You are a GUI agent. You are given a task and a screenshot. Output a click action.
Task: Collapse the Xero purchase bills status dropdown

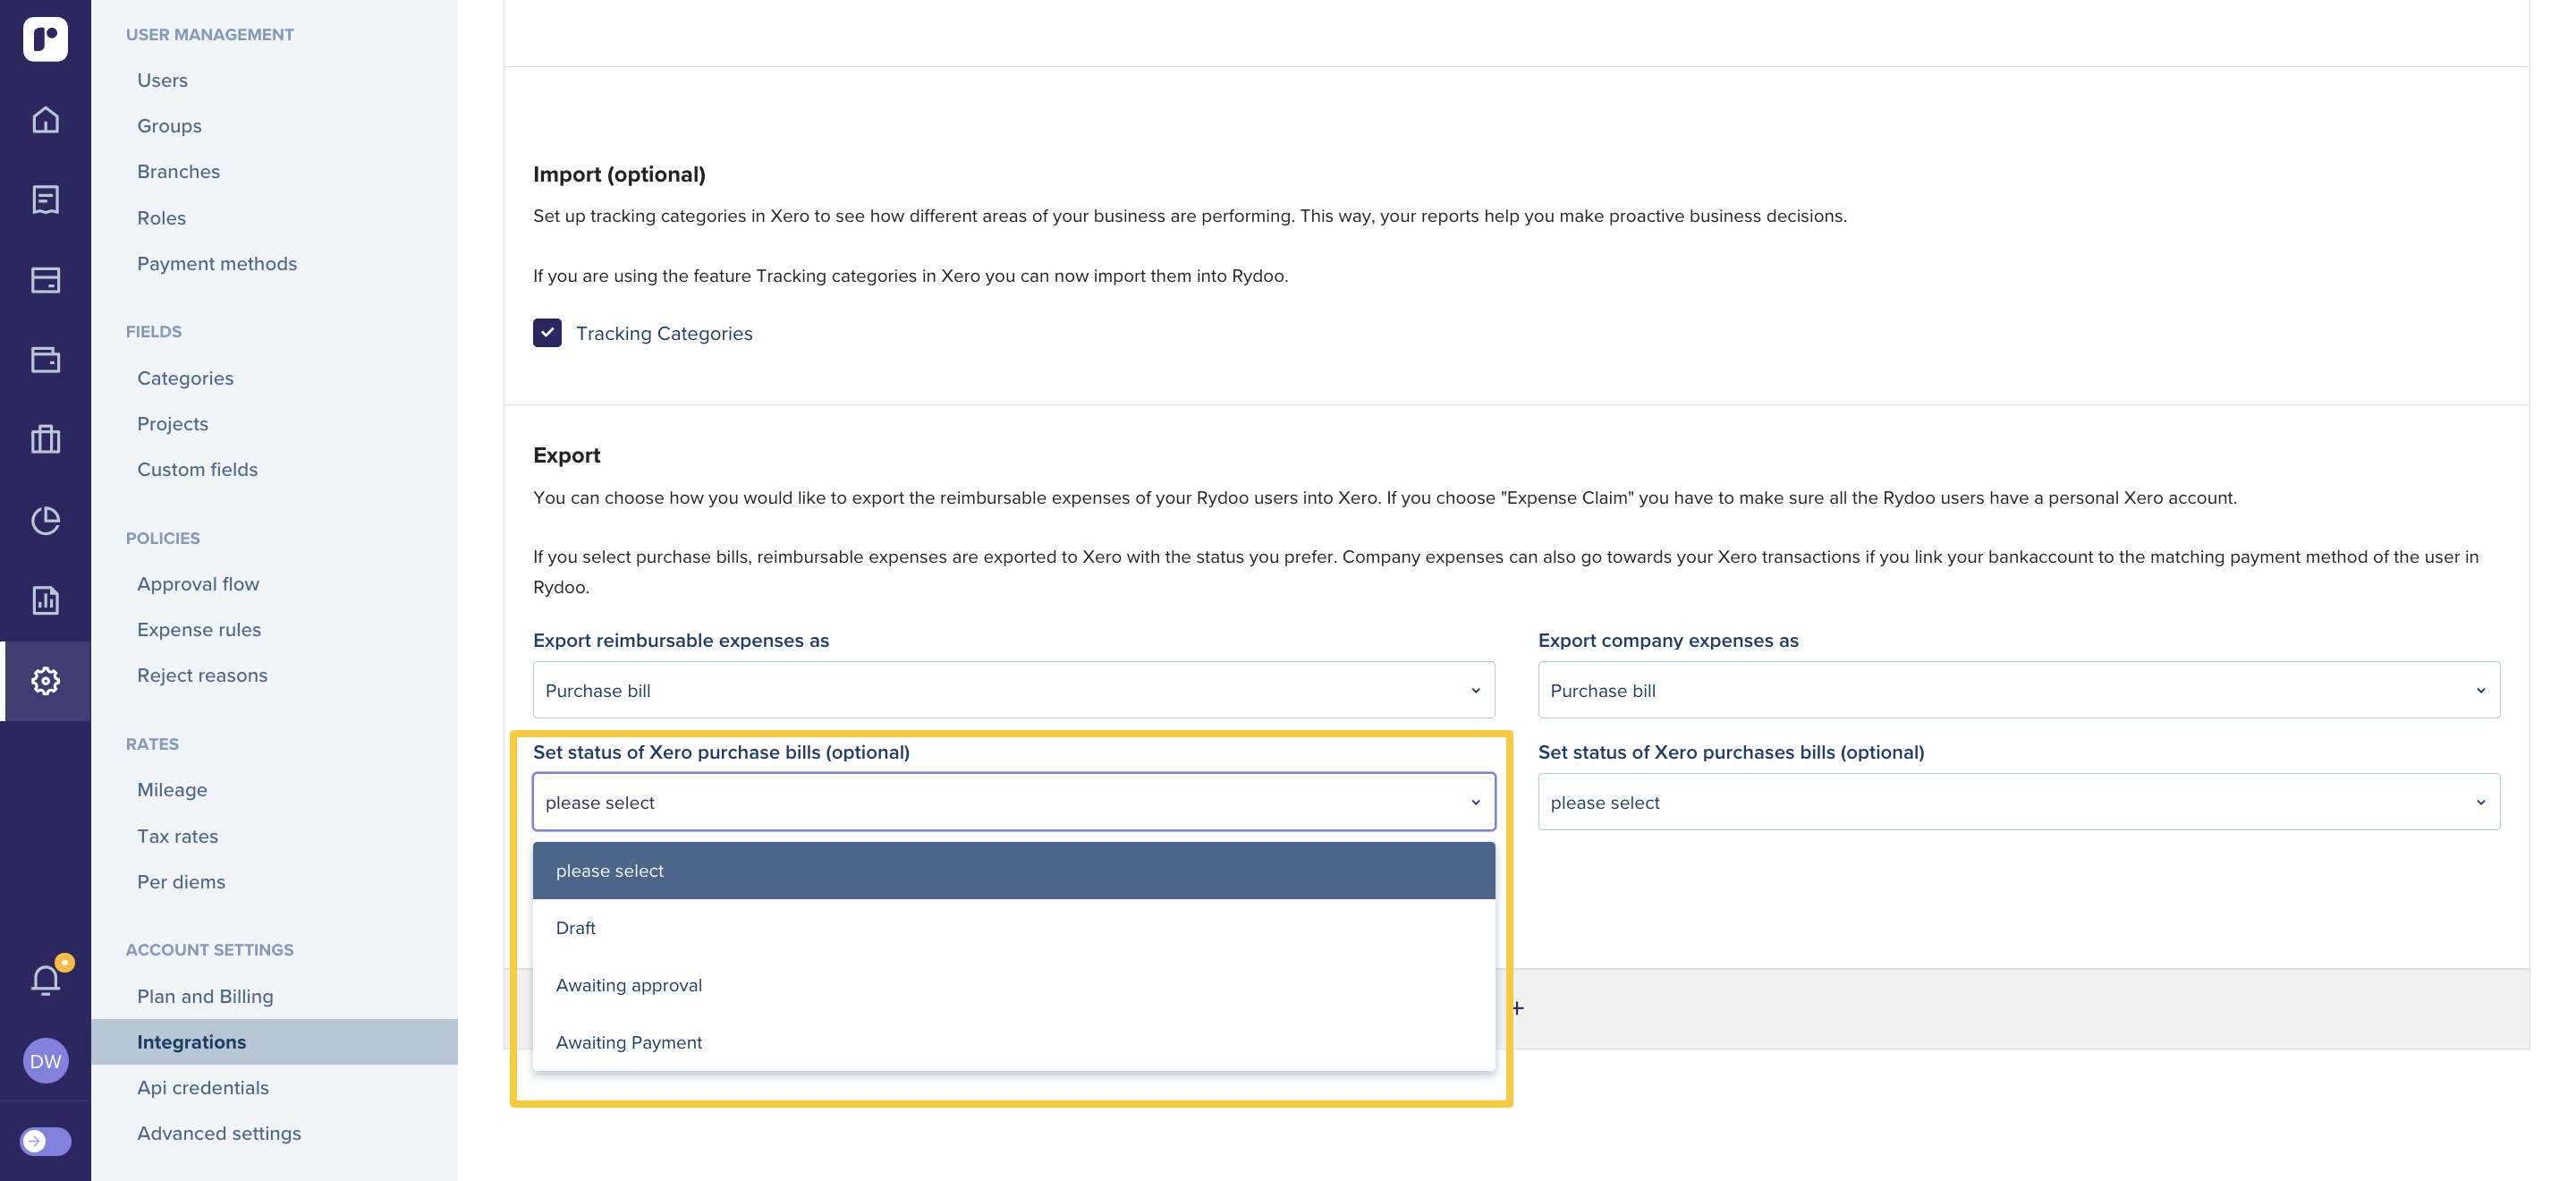coord(1014,802)
